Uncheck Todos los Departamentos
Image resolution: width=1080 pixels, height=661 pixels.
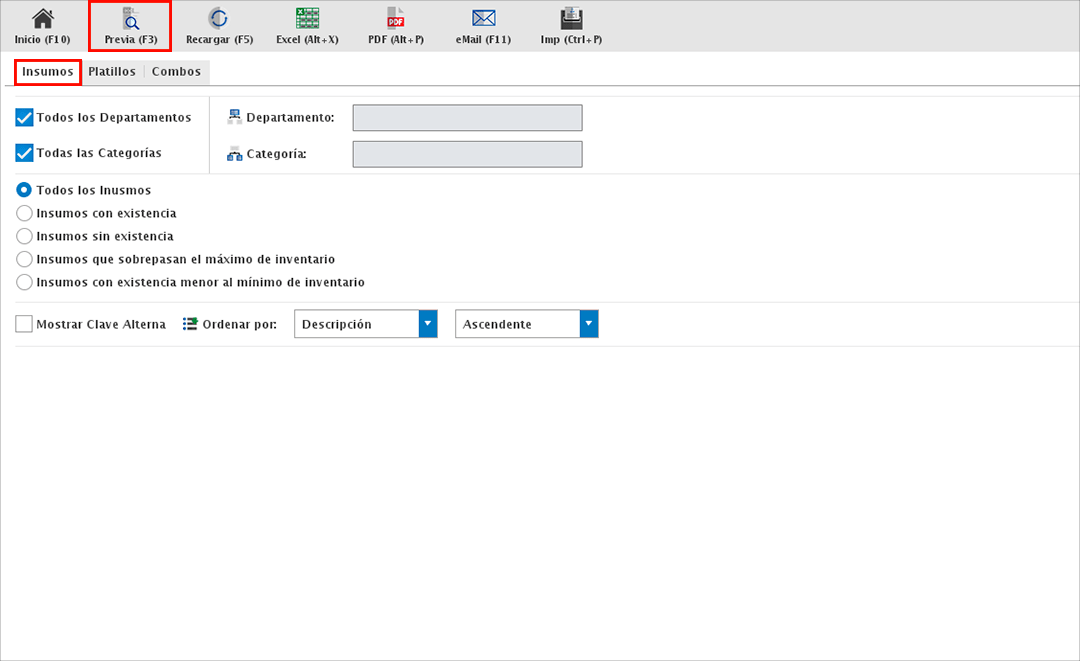click(25, 118)
